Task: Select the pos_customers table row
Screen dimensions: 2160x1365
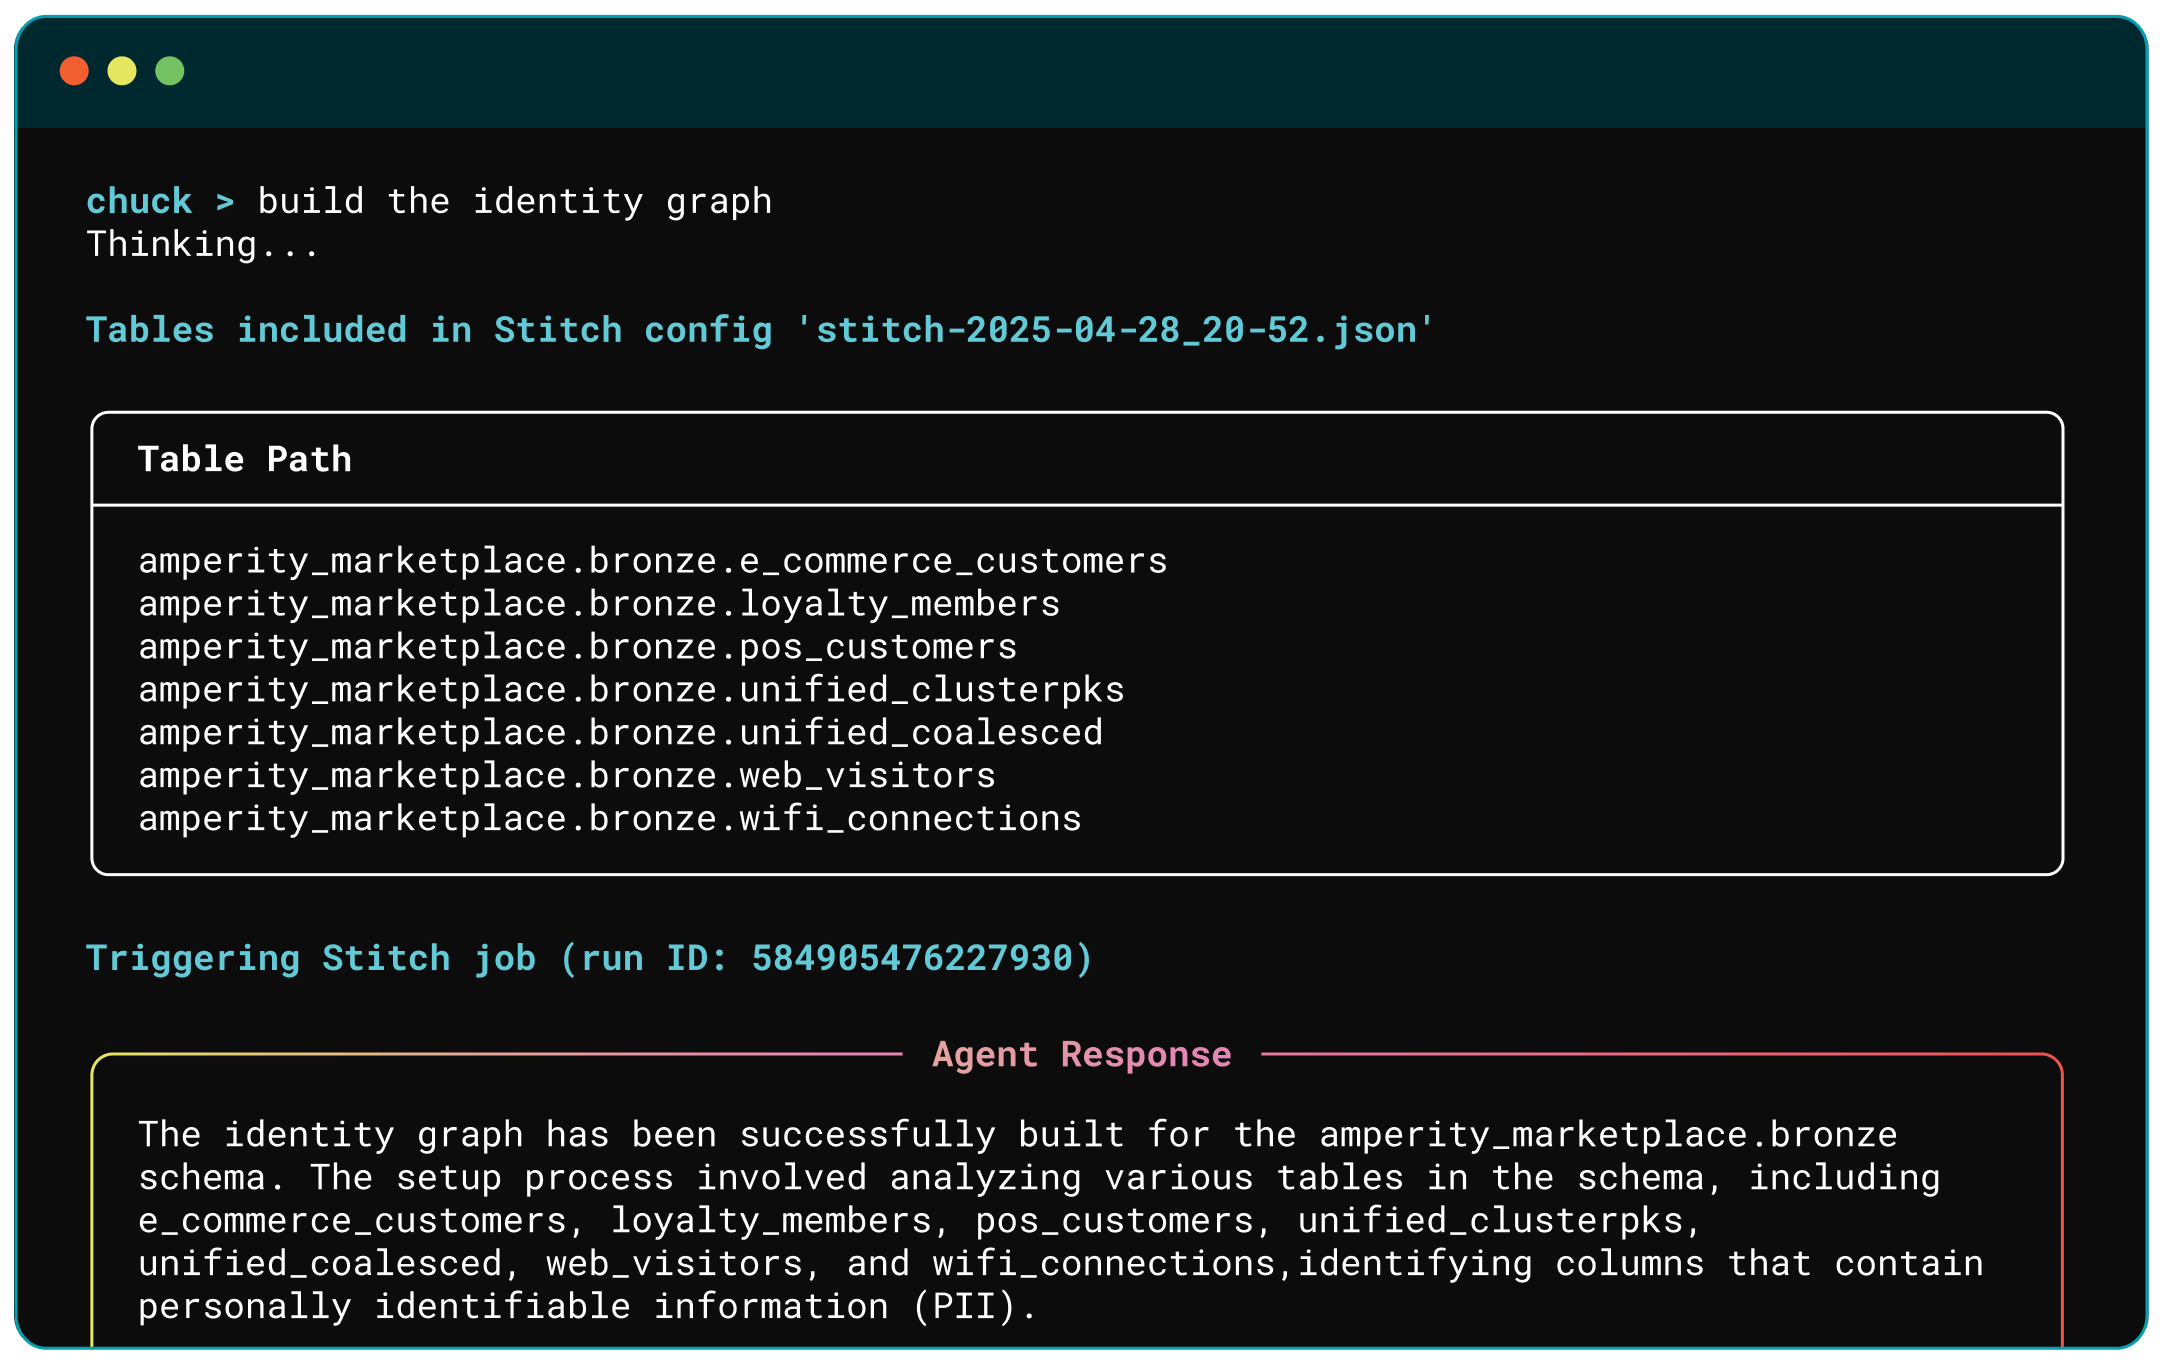Action: tap(577, 647)
